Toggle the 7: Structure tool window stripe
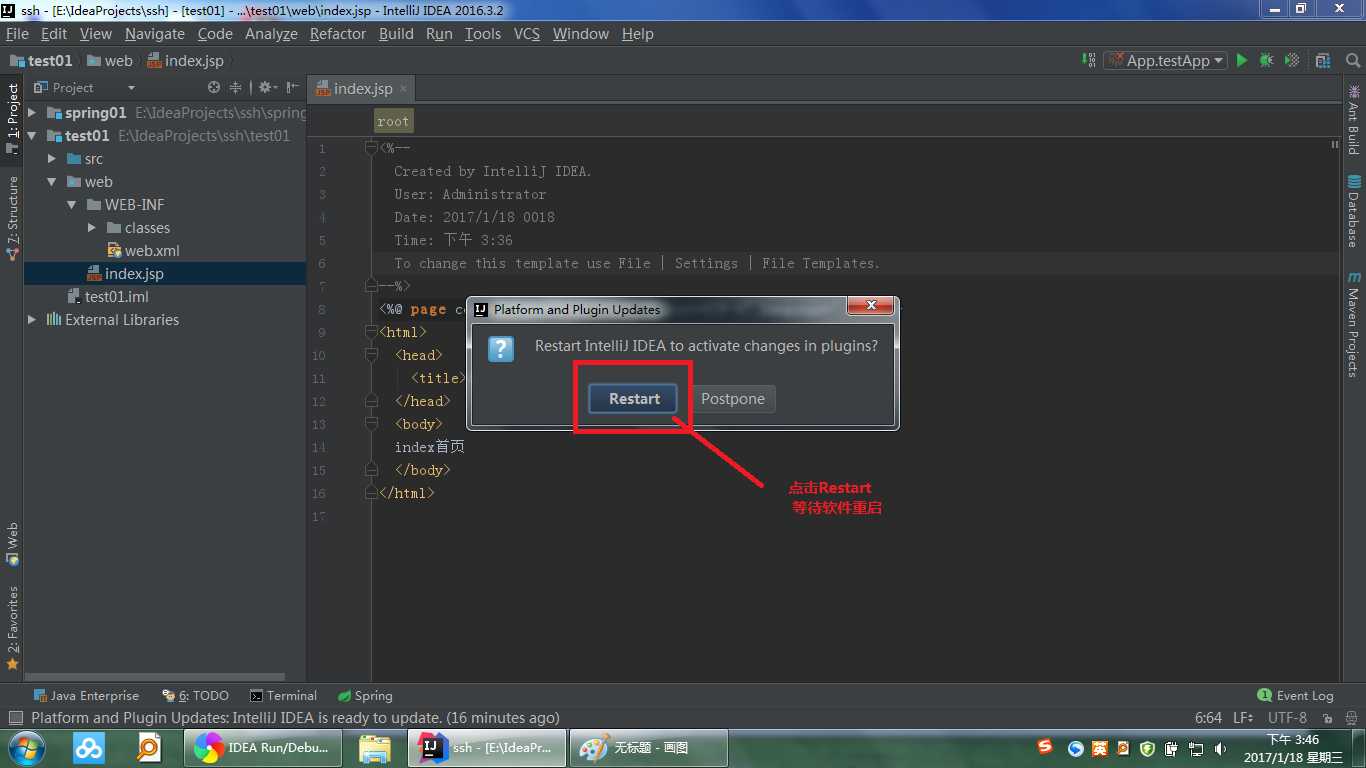 click(x=12, y=218)
